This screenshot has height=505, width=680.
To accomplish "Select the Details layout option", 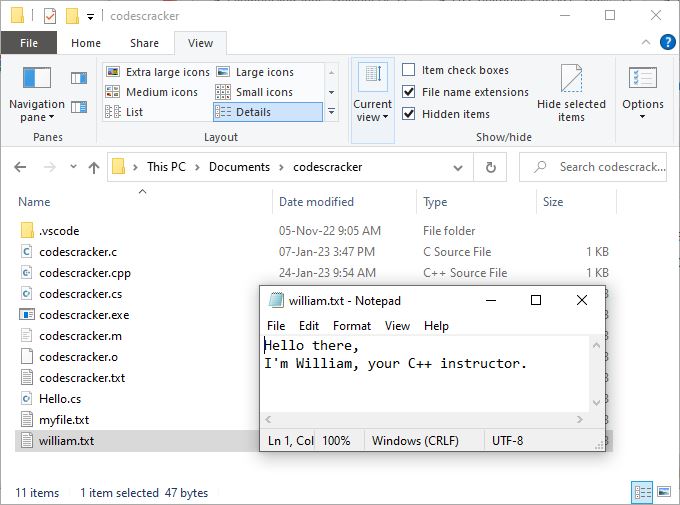I will coord(268,112).
